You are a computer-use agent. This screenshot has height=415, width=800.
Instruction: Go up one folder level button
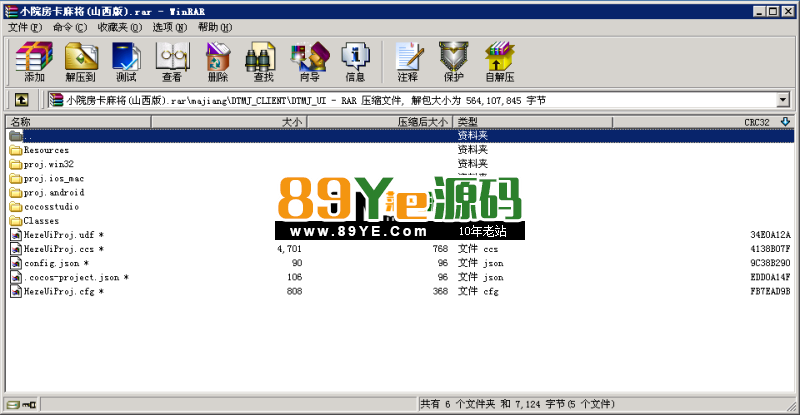click(21, 100)
